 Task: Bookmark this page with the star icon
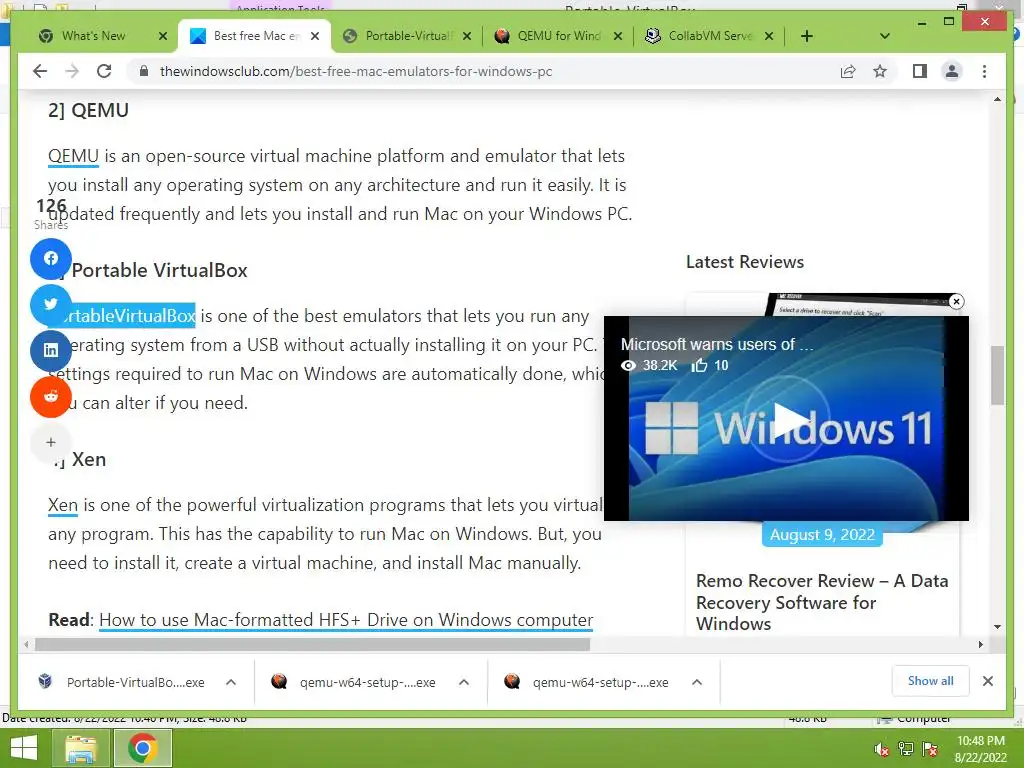[880, 71]
